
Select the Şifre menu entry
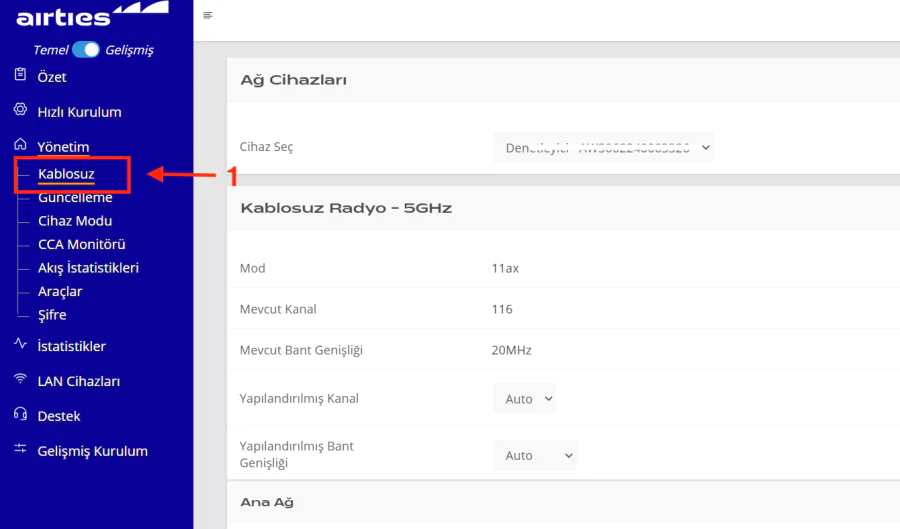[52, 315]
